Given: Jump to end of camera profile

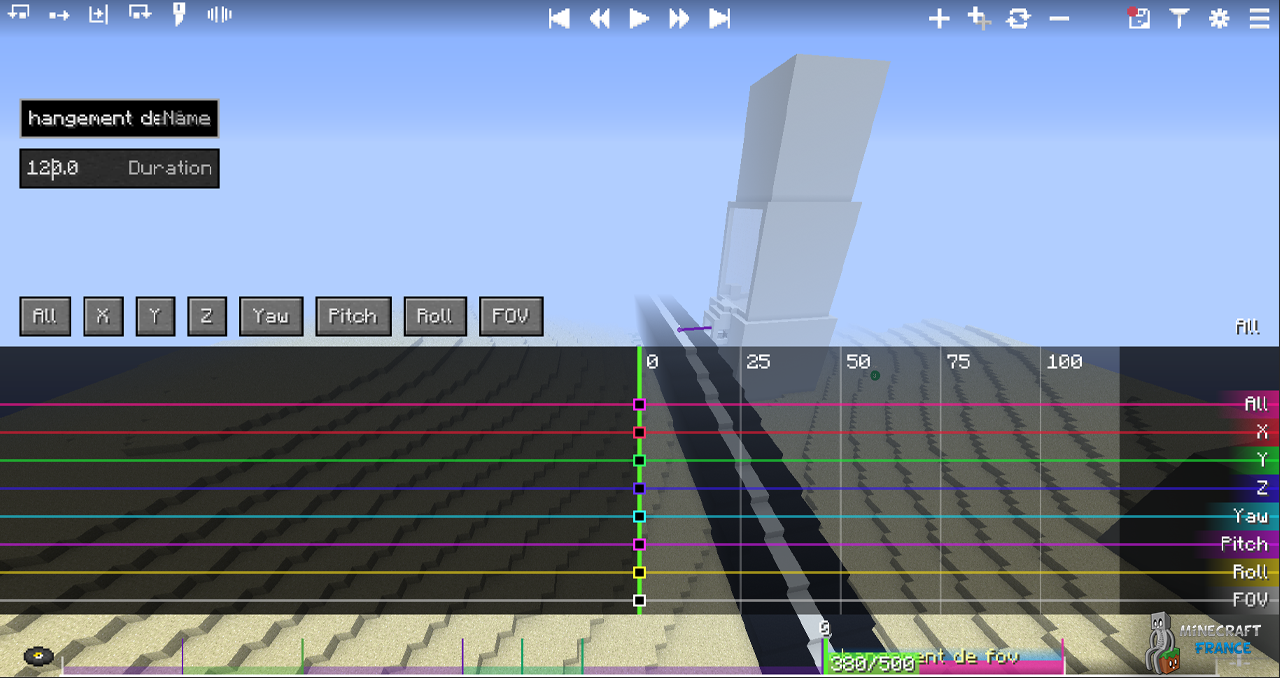Looking at the screenshot, I should point(719,18).
